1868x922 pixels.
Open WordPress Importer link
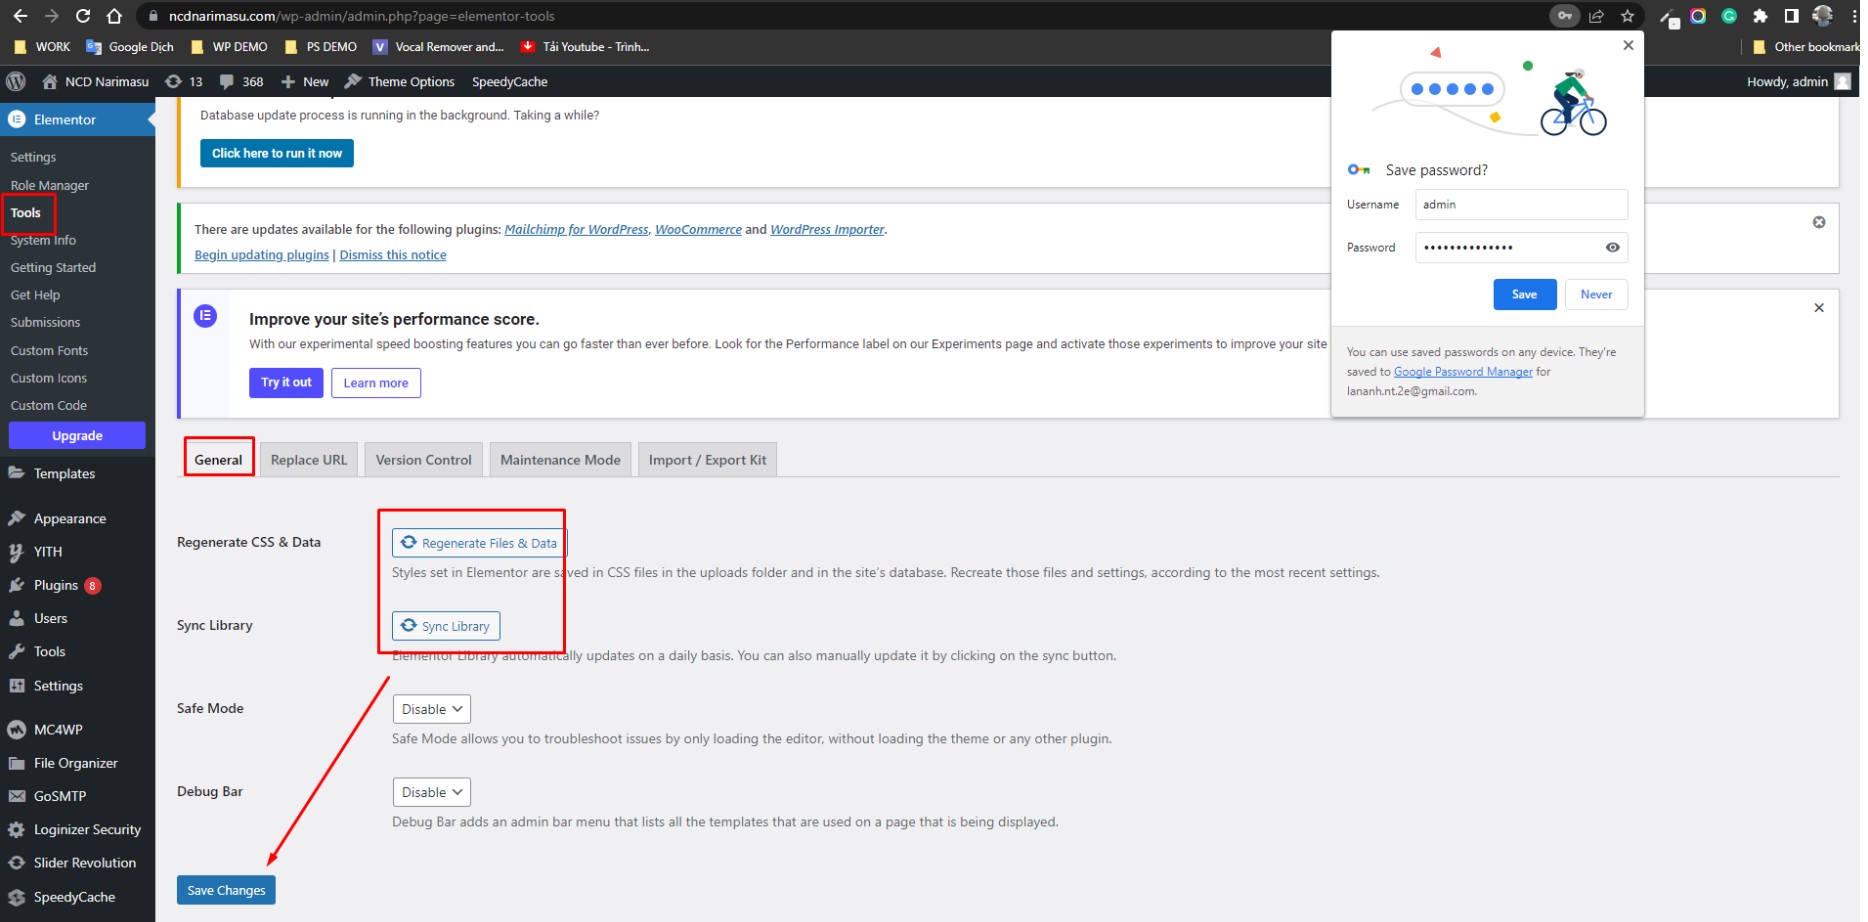click(x=827, y=229)
